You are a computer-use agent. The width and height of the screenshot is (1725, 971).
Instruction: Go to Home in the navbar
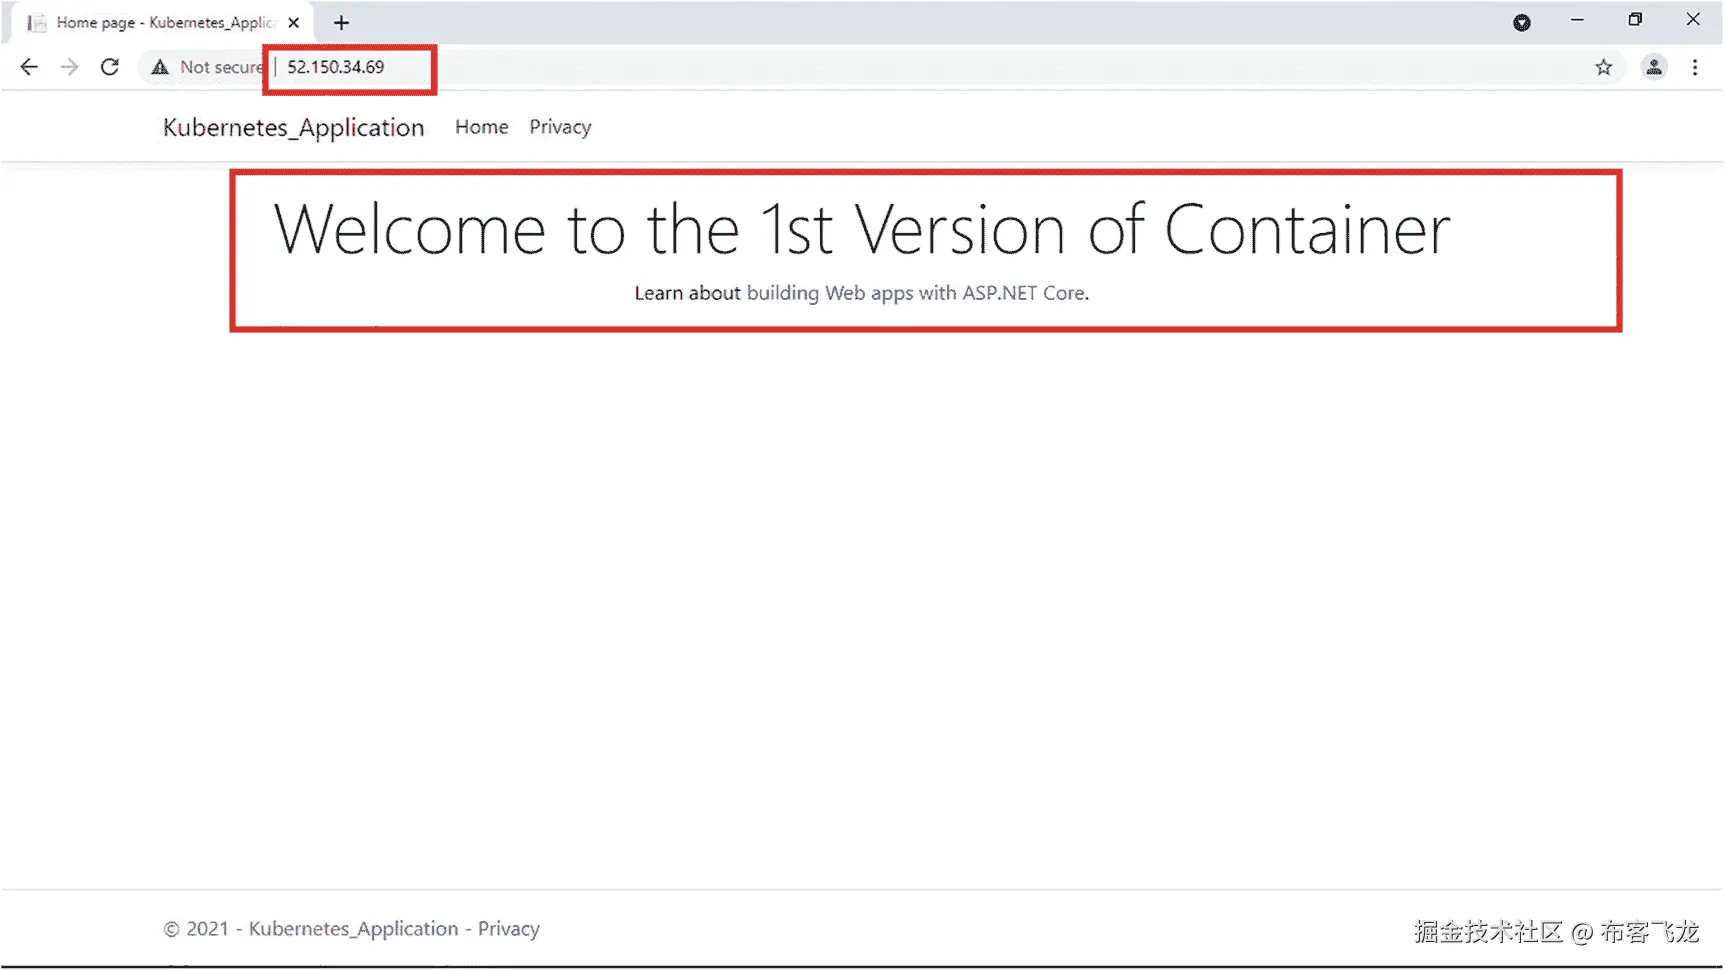(482, 127)
